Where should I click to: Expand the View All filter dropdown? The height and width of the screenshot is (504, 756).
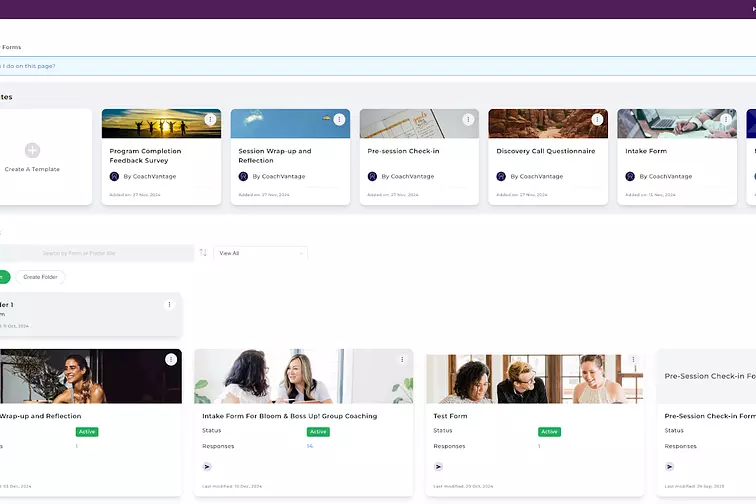pyautogui.click(x=260, y=253)
